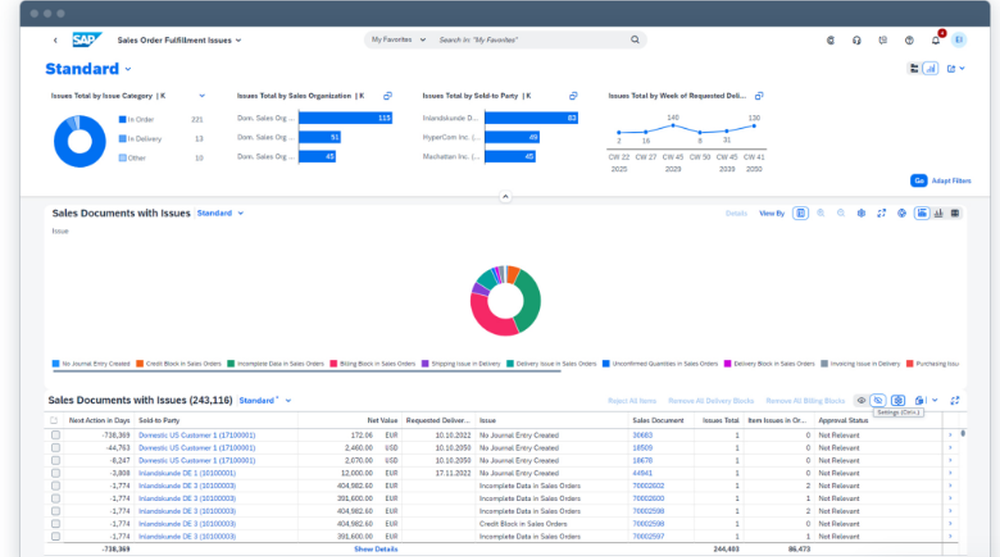Expand the Standard page variant dropdown
Screen dimensions: 1000x557
pos(128,69)
